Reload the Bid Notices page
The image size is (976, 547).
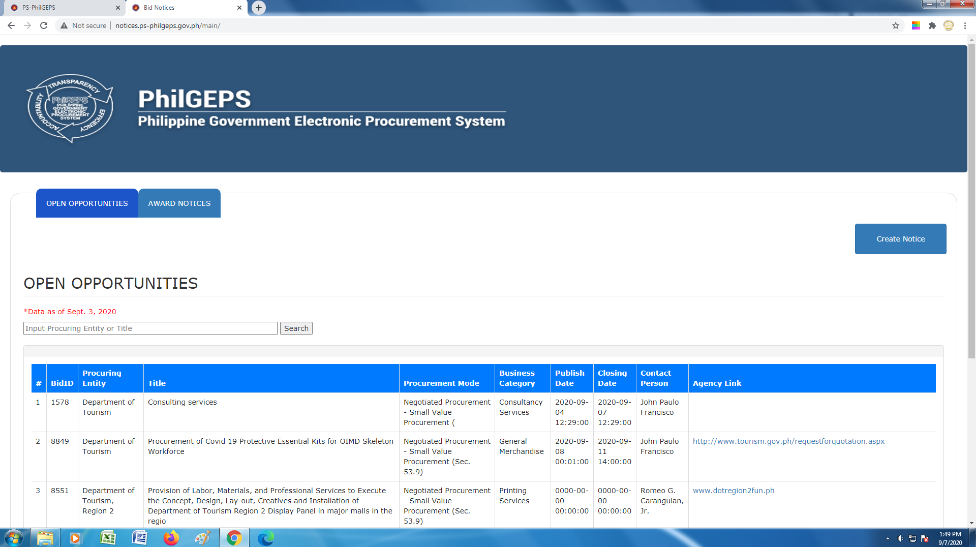click(44, 26)
